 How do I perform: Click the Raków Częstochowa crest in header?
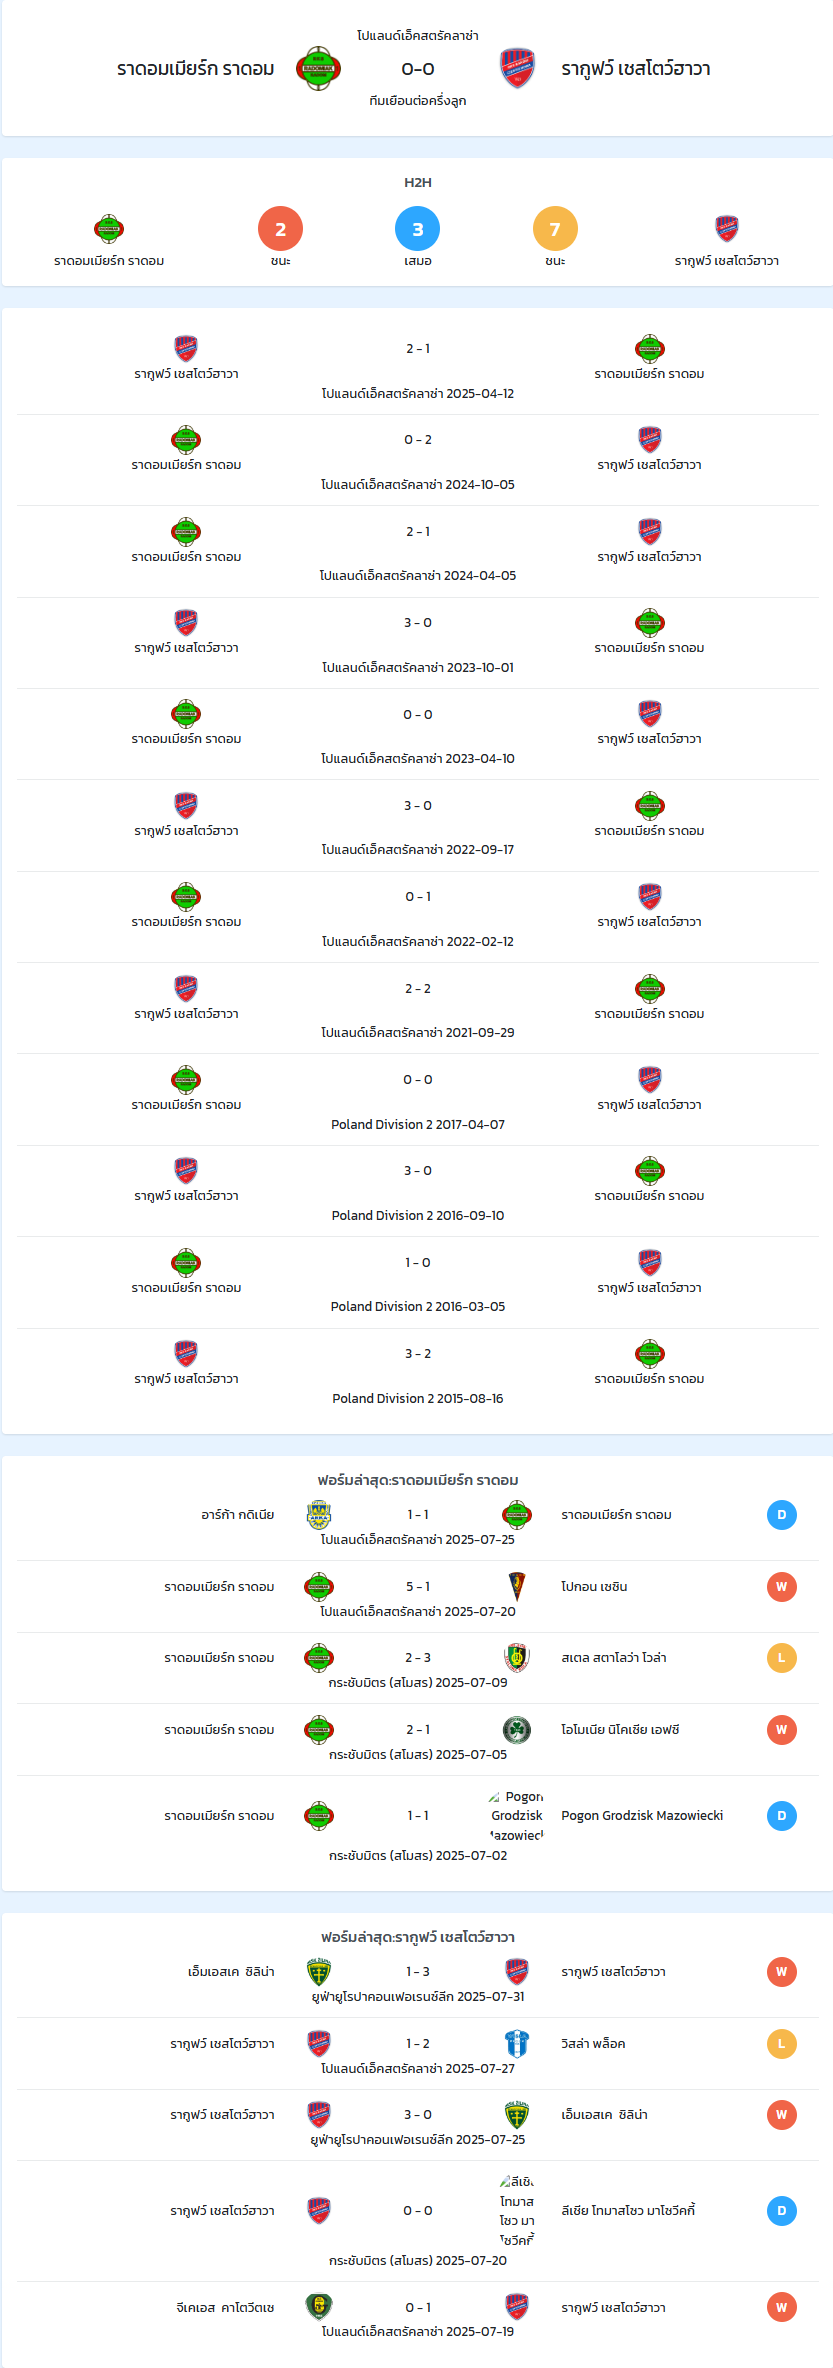[x=517, y=68]
